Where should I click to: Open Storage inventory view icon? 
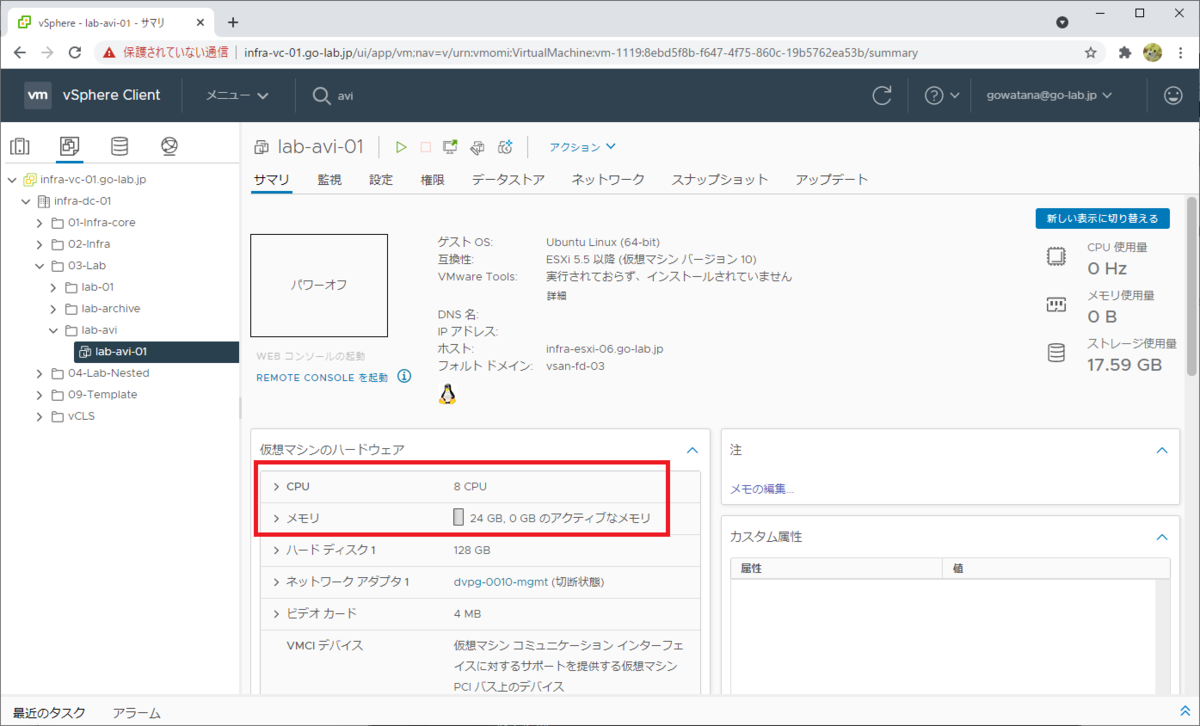[119, 147]
